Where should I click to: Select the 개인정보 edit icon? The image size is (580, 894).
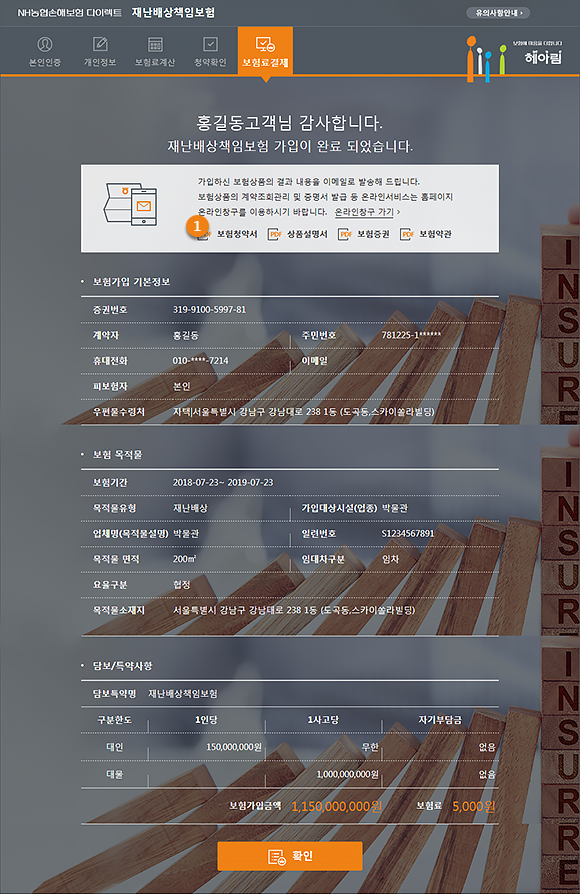point(100,44)
